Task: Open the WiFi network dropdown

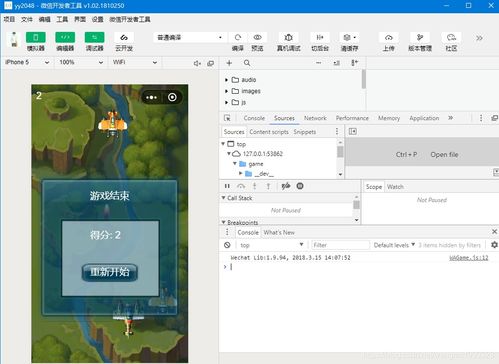Action: [135, 62]
